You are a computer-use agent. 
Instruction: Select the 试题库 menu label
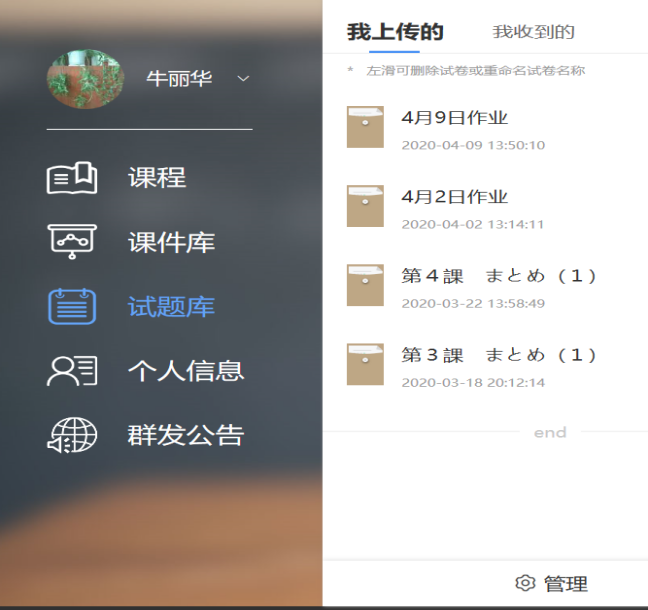[x=171, y=306]
